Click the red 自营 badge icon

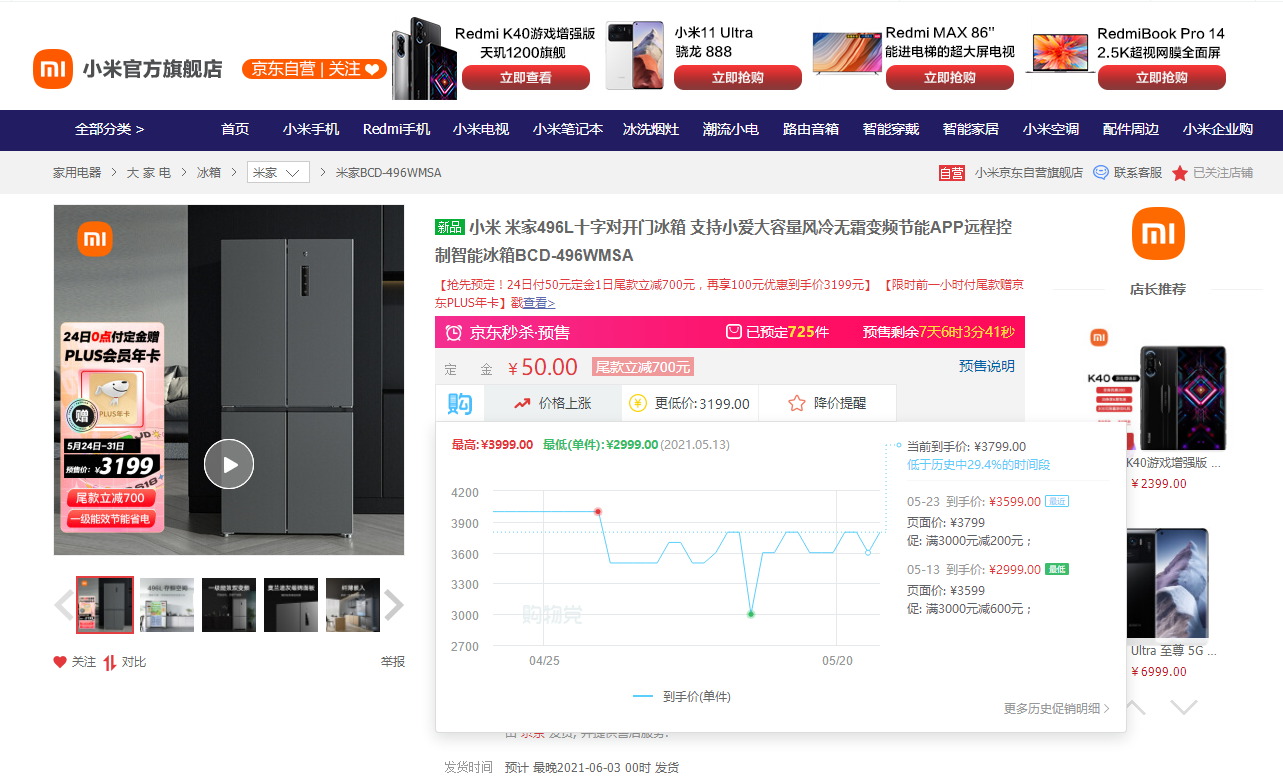[x=952, y=173]
